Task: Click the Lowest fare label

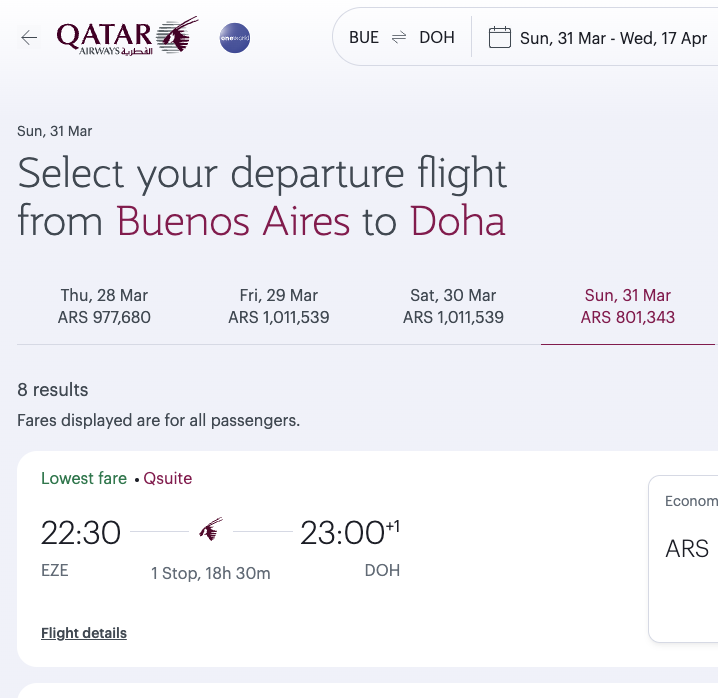Action: (84, 478)
